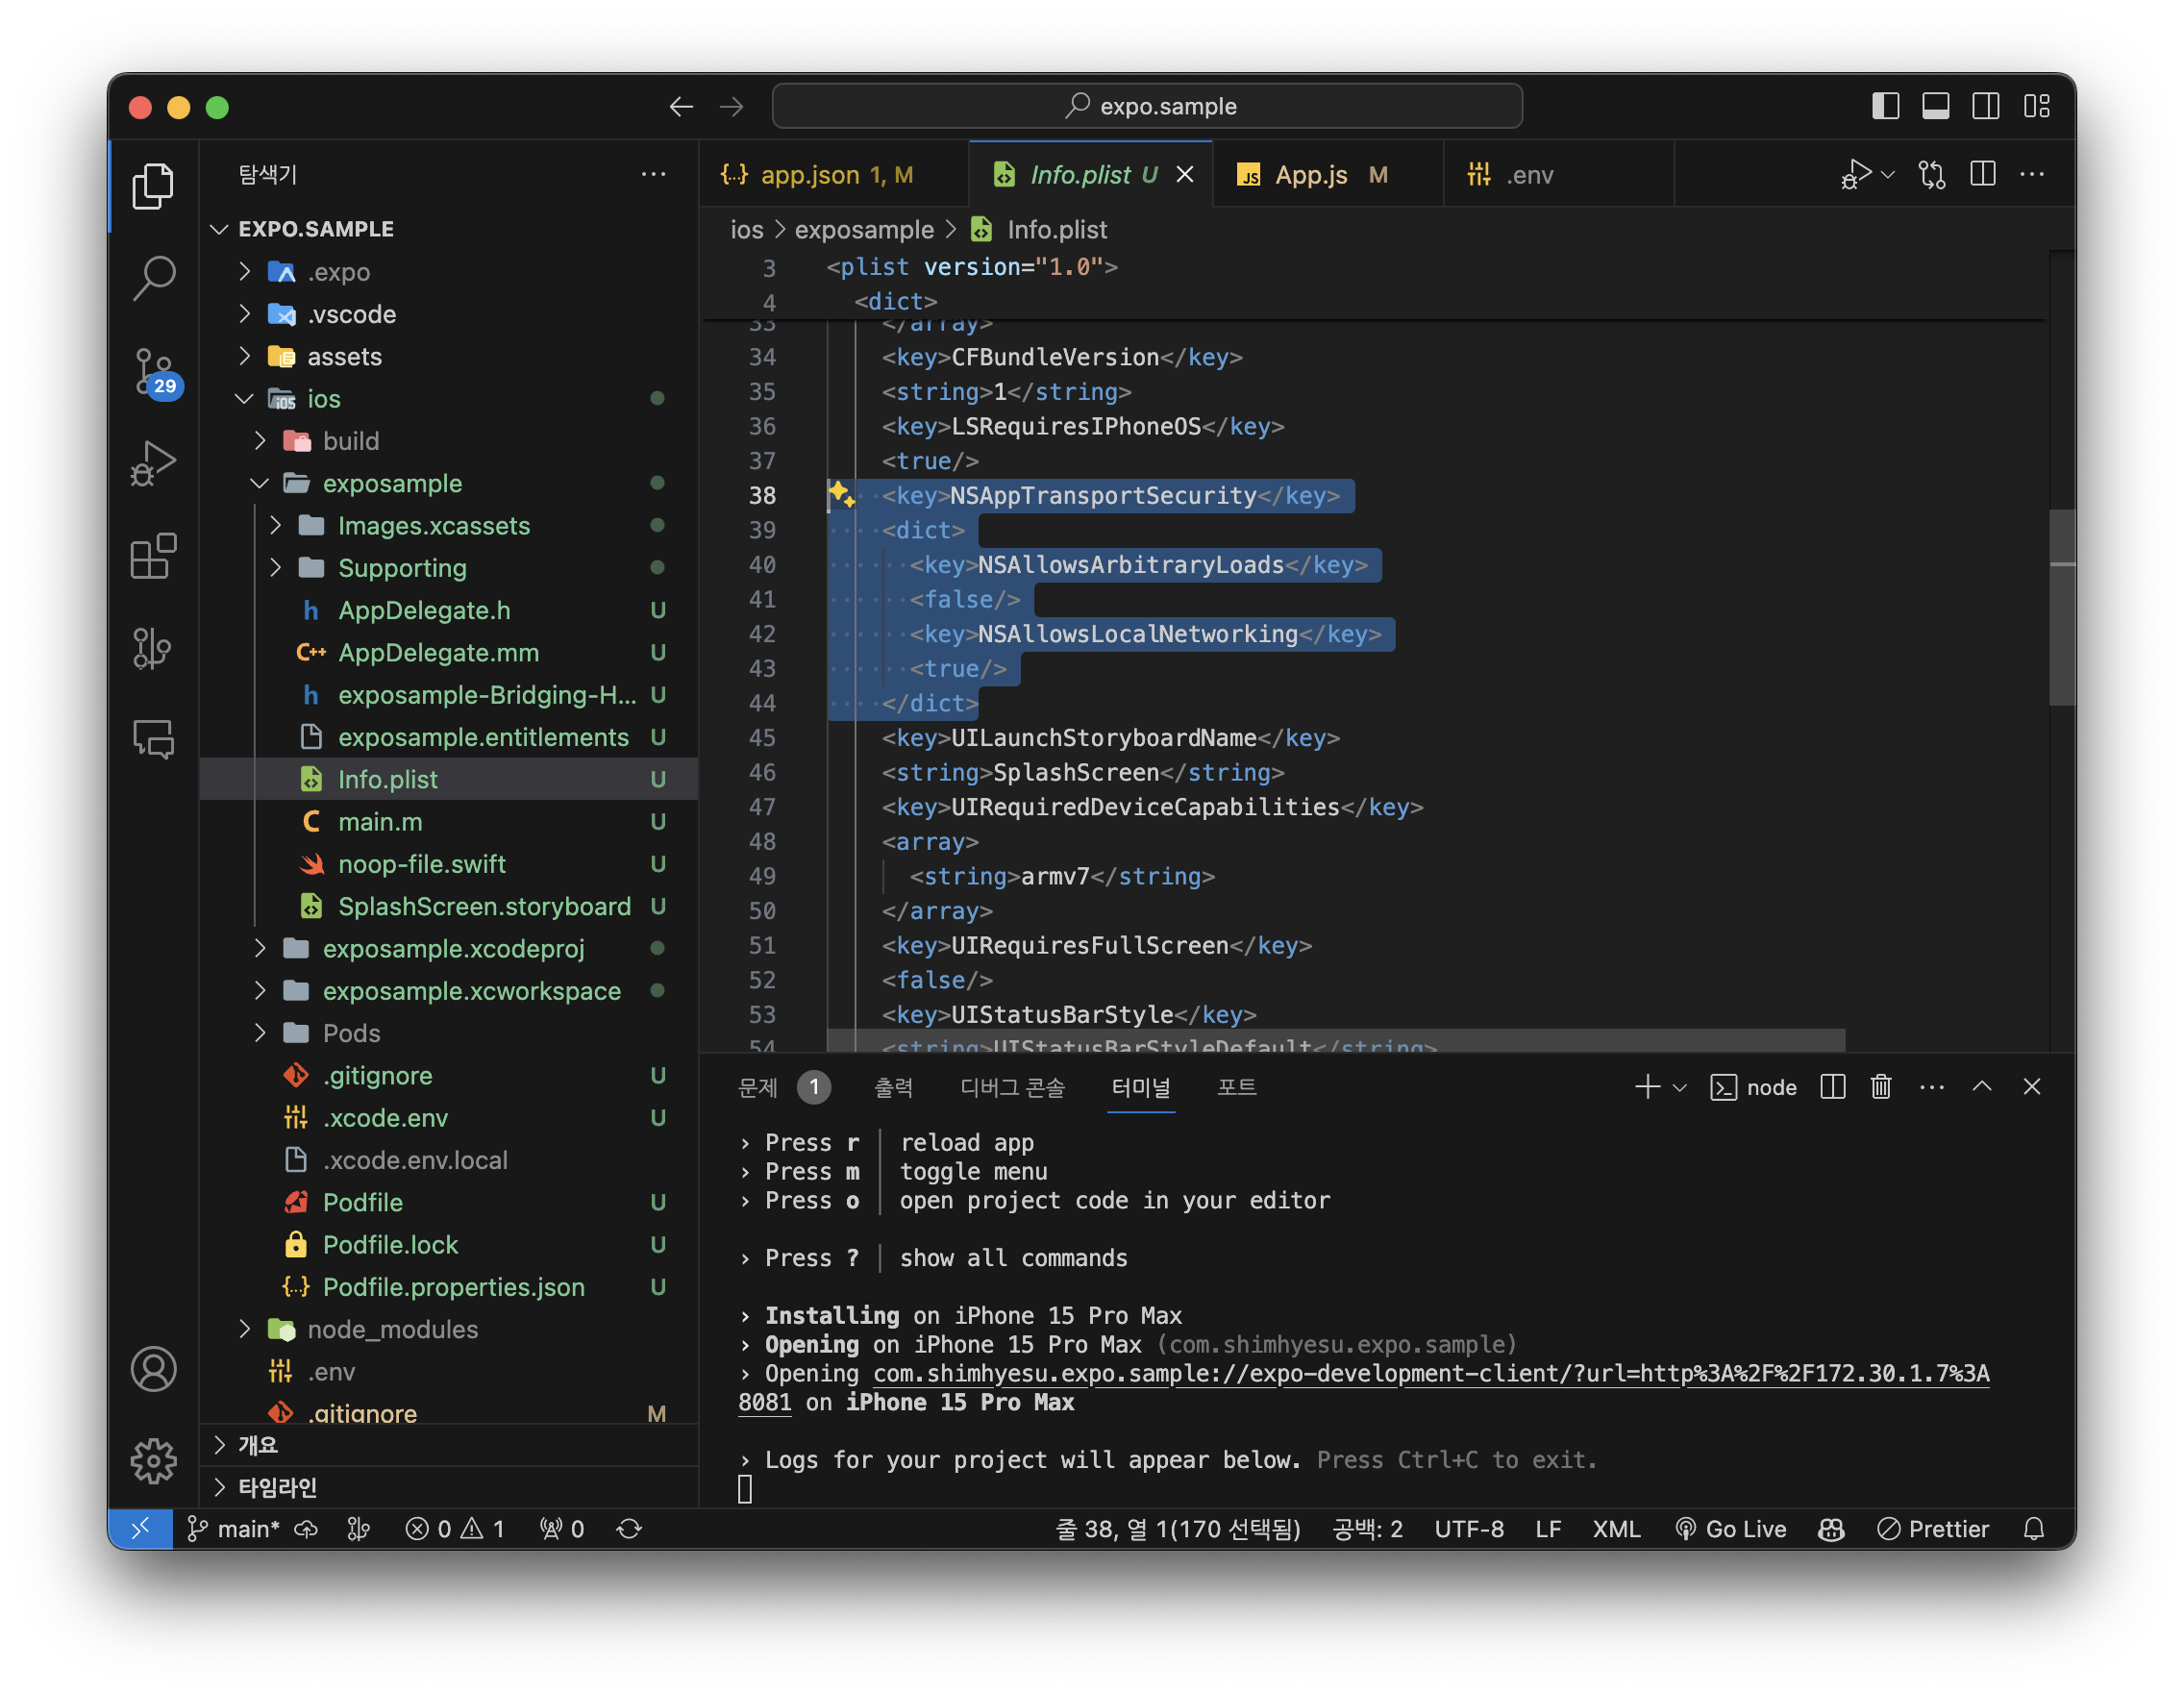Open the new terminal launch profile dropdown
The width and height of the screenshot is (2184, 1692).
[1680, 1087]
